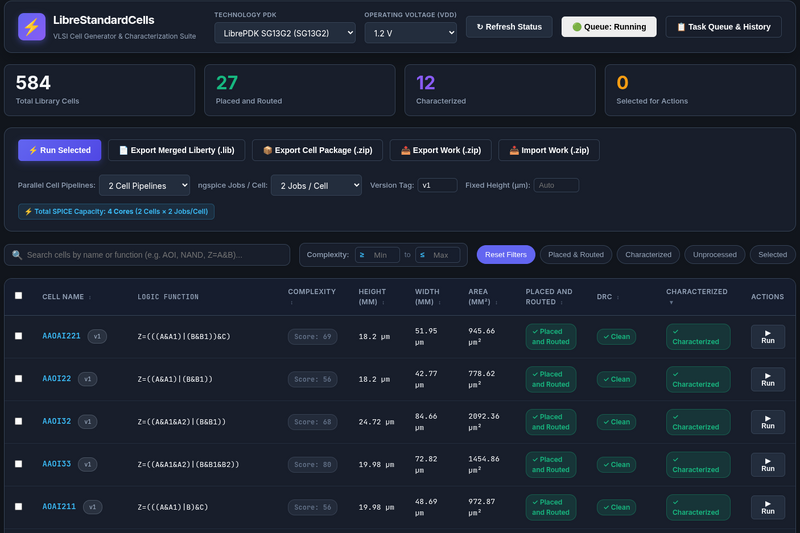Click the v1 version badge of AOAI211
800x533 pixels.
92,507
